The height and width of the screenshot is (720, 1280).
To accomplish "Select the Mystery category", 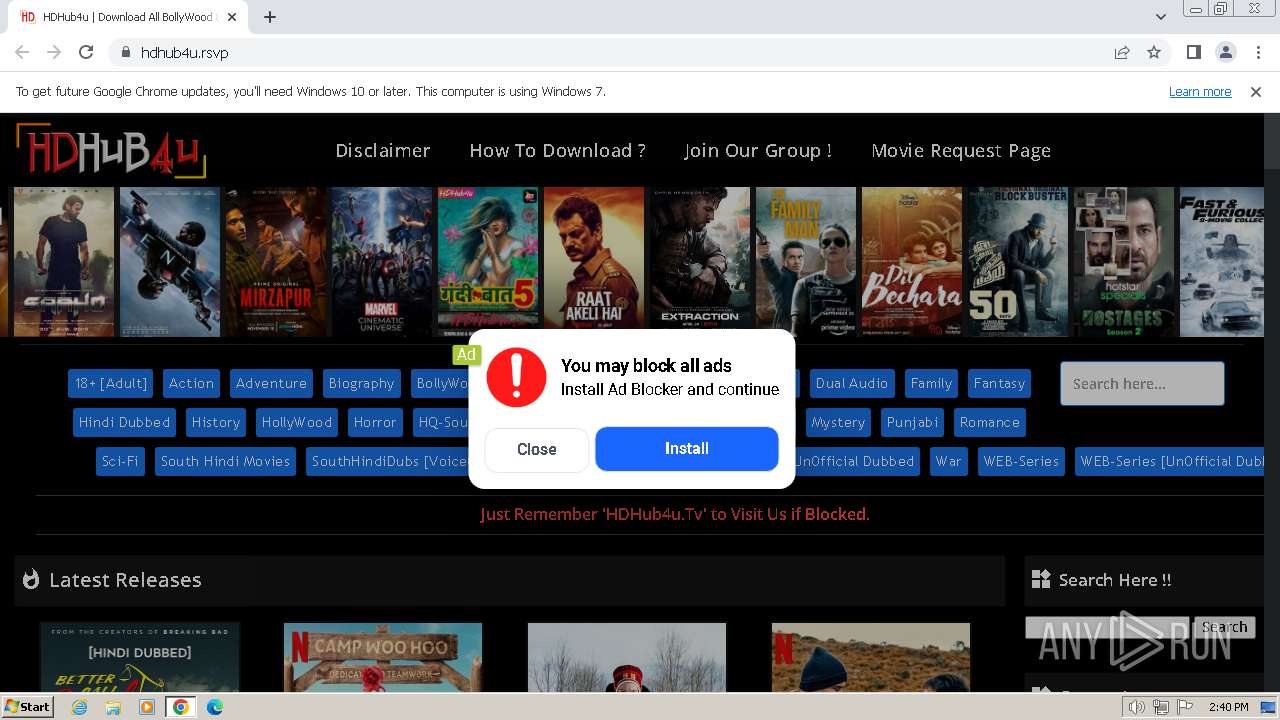I will (x=838, y=422).
